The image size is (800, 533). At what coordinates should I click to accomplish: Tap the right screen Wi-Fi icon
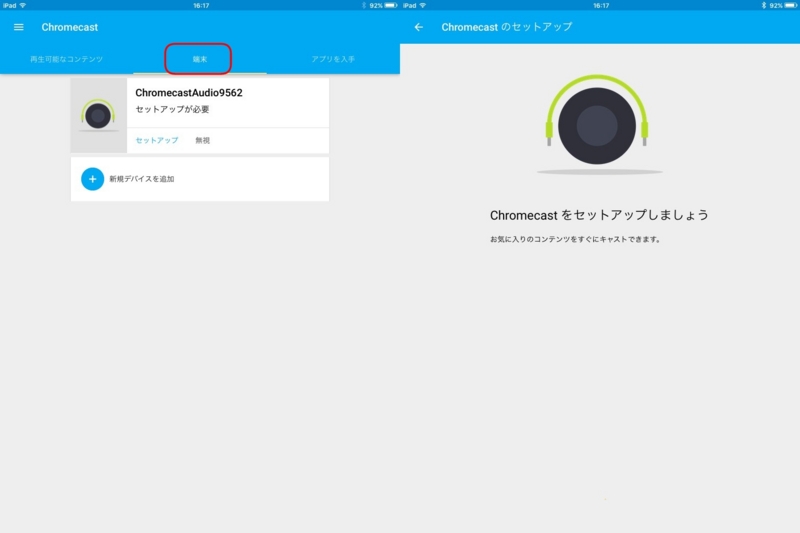click(x=422, y=5)
